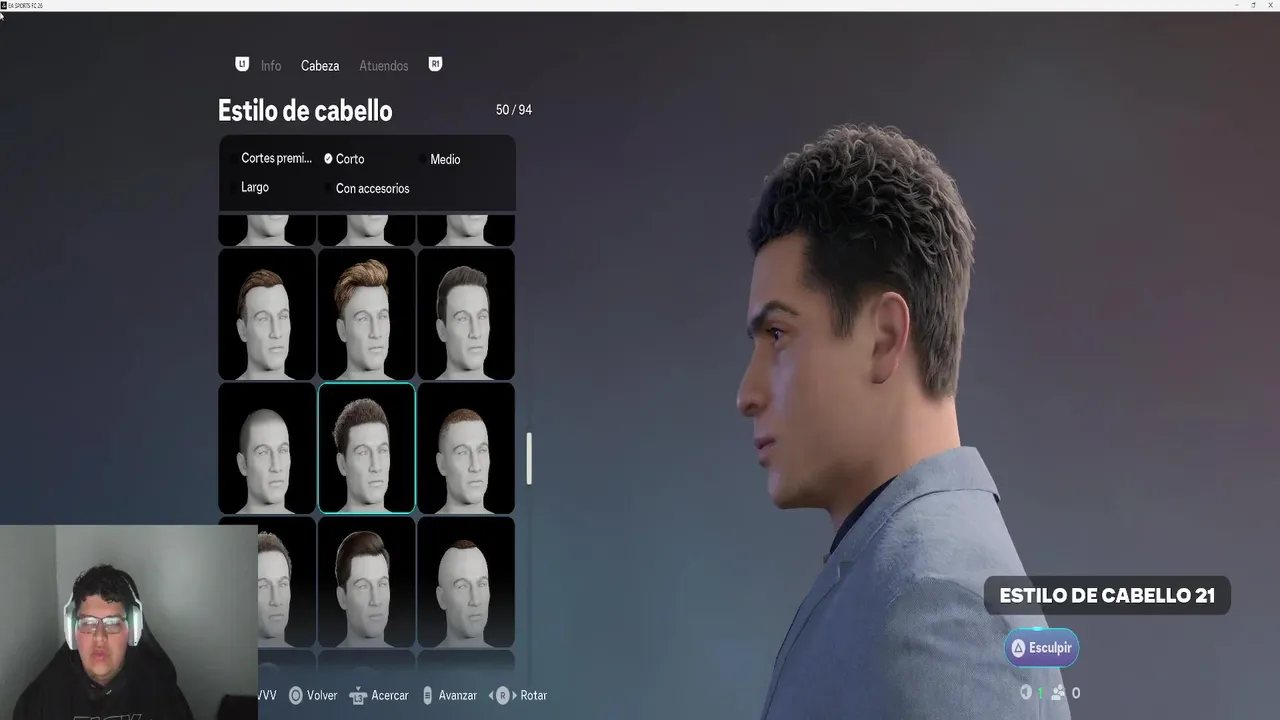Click the EA SPORTS FC window title icon
Image resolution: width=1280 pixels, height=720 pixels.
pyautogui.click(x=4, y=5)
